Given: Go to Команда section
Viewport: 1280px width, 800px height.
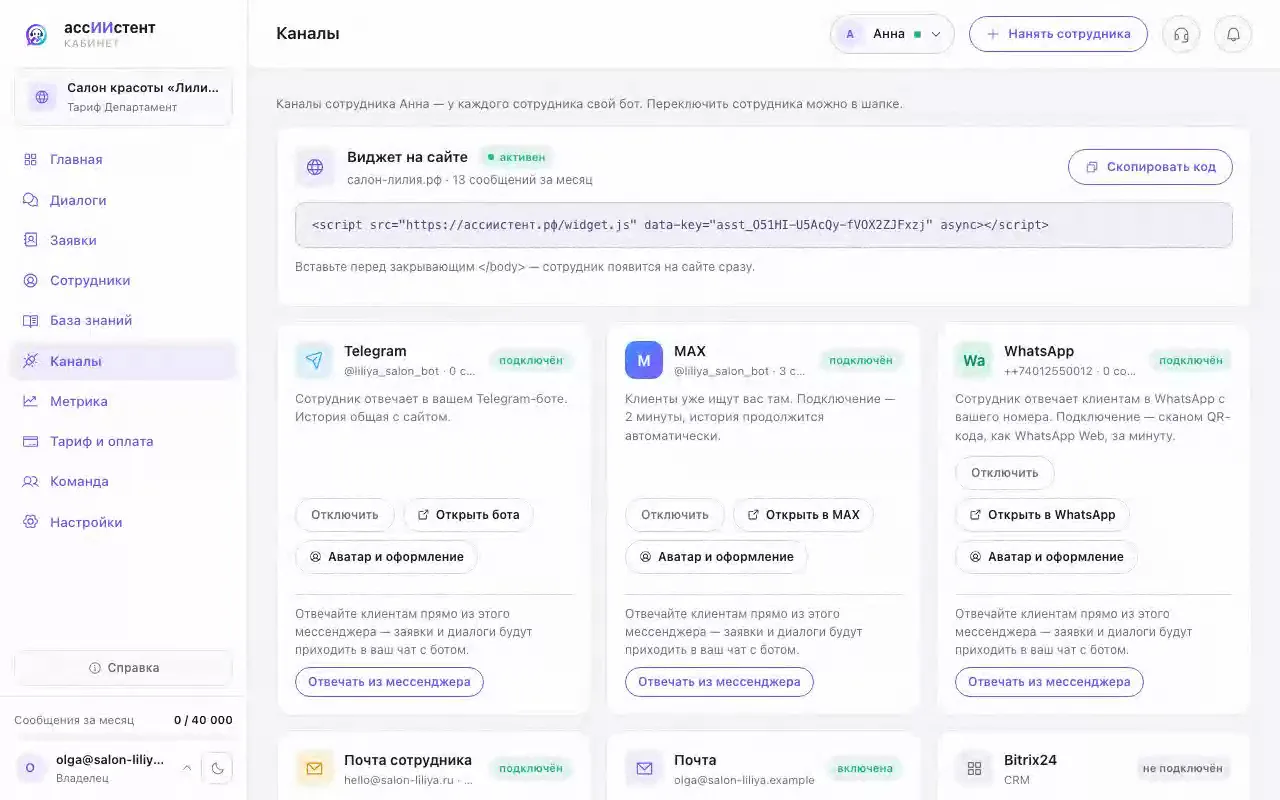Looking at the screenshot, I should pyautogui.click(x=123, y=481).
